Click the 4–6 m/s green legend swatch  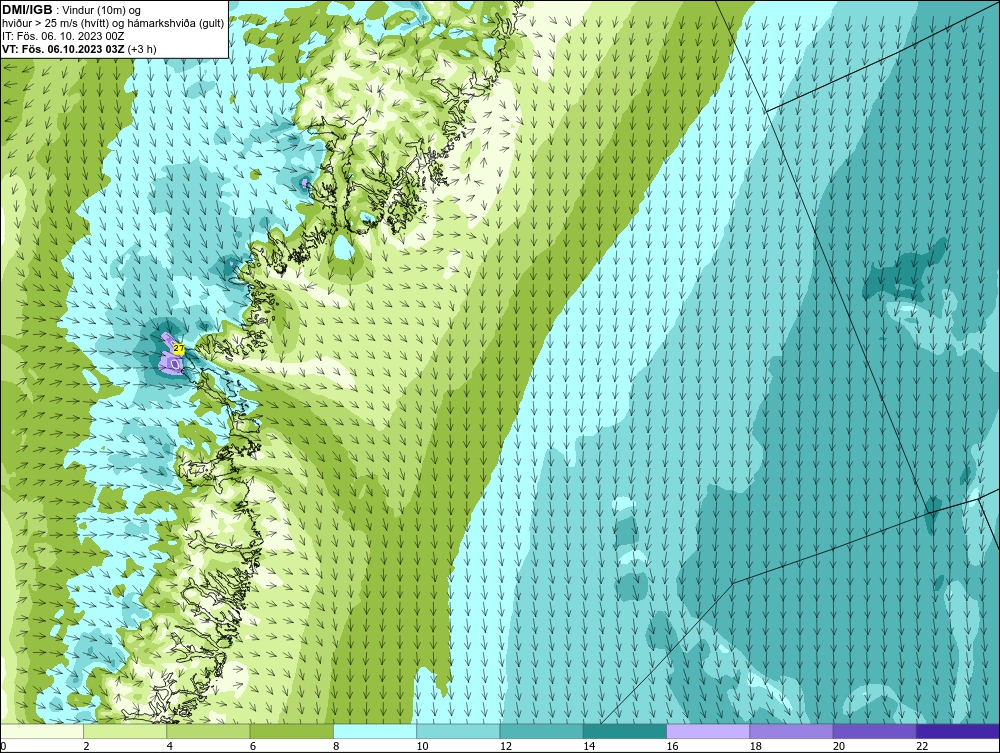click(x=209, y=731)
